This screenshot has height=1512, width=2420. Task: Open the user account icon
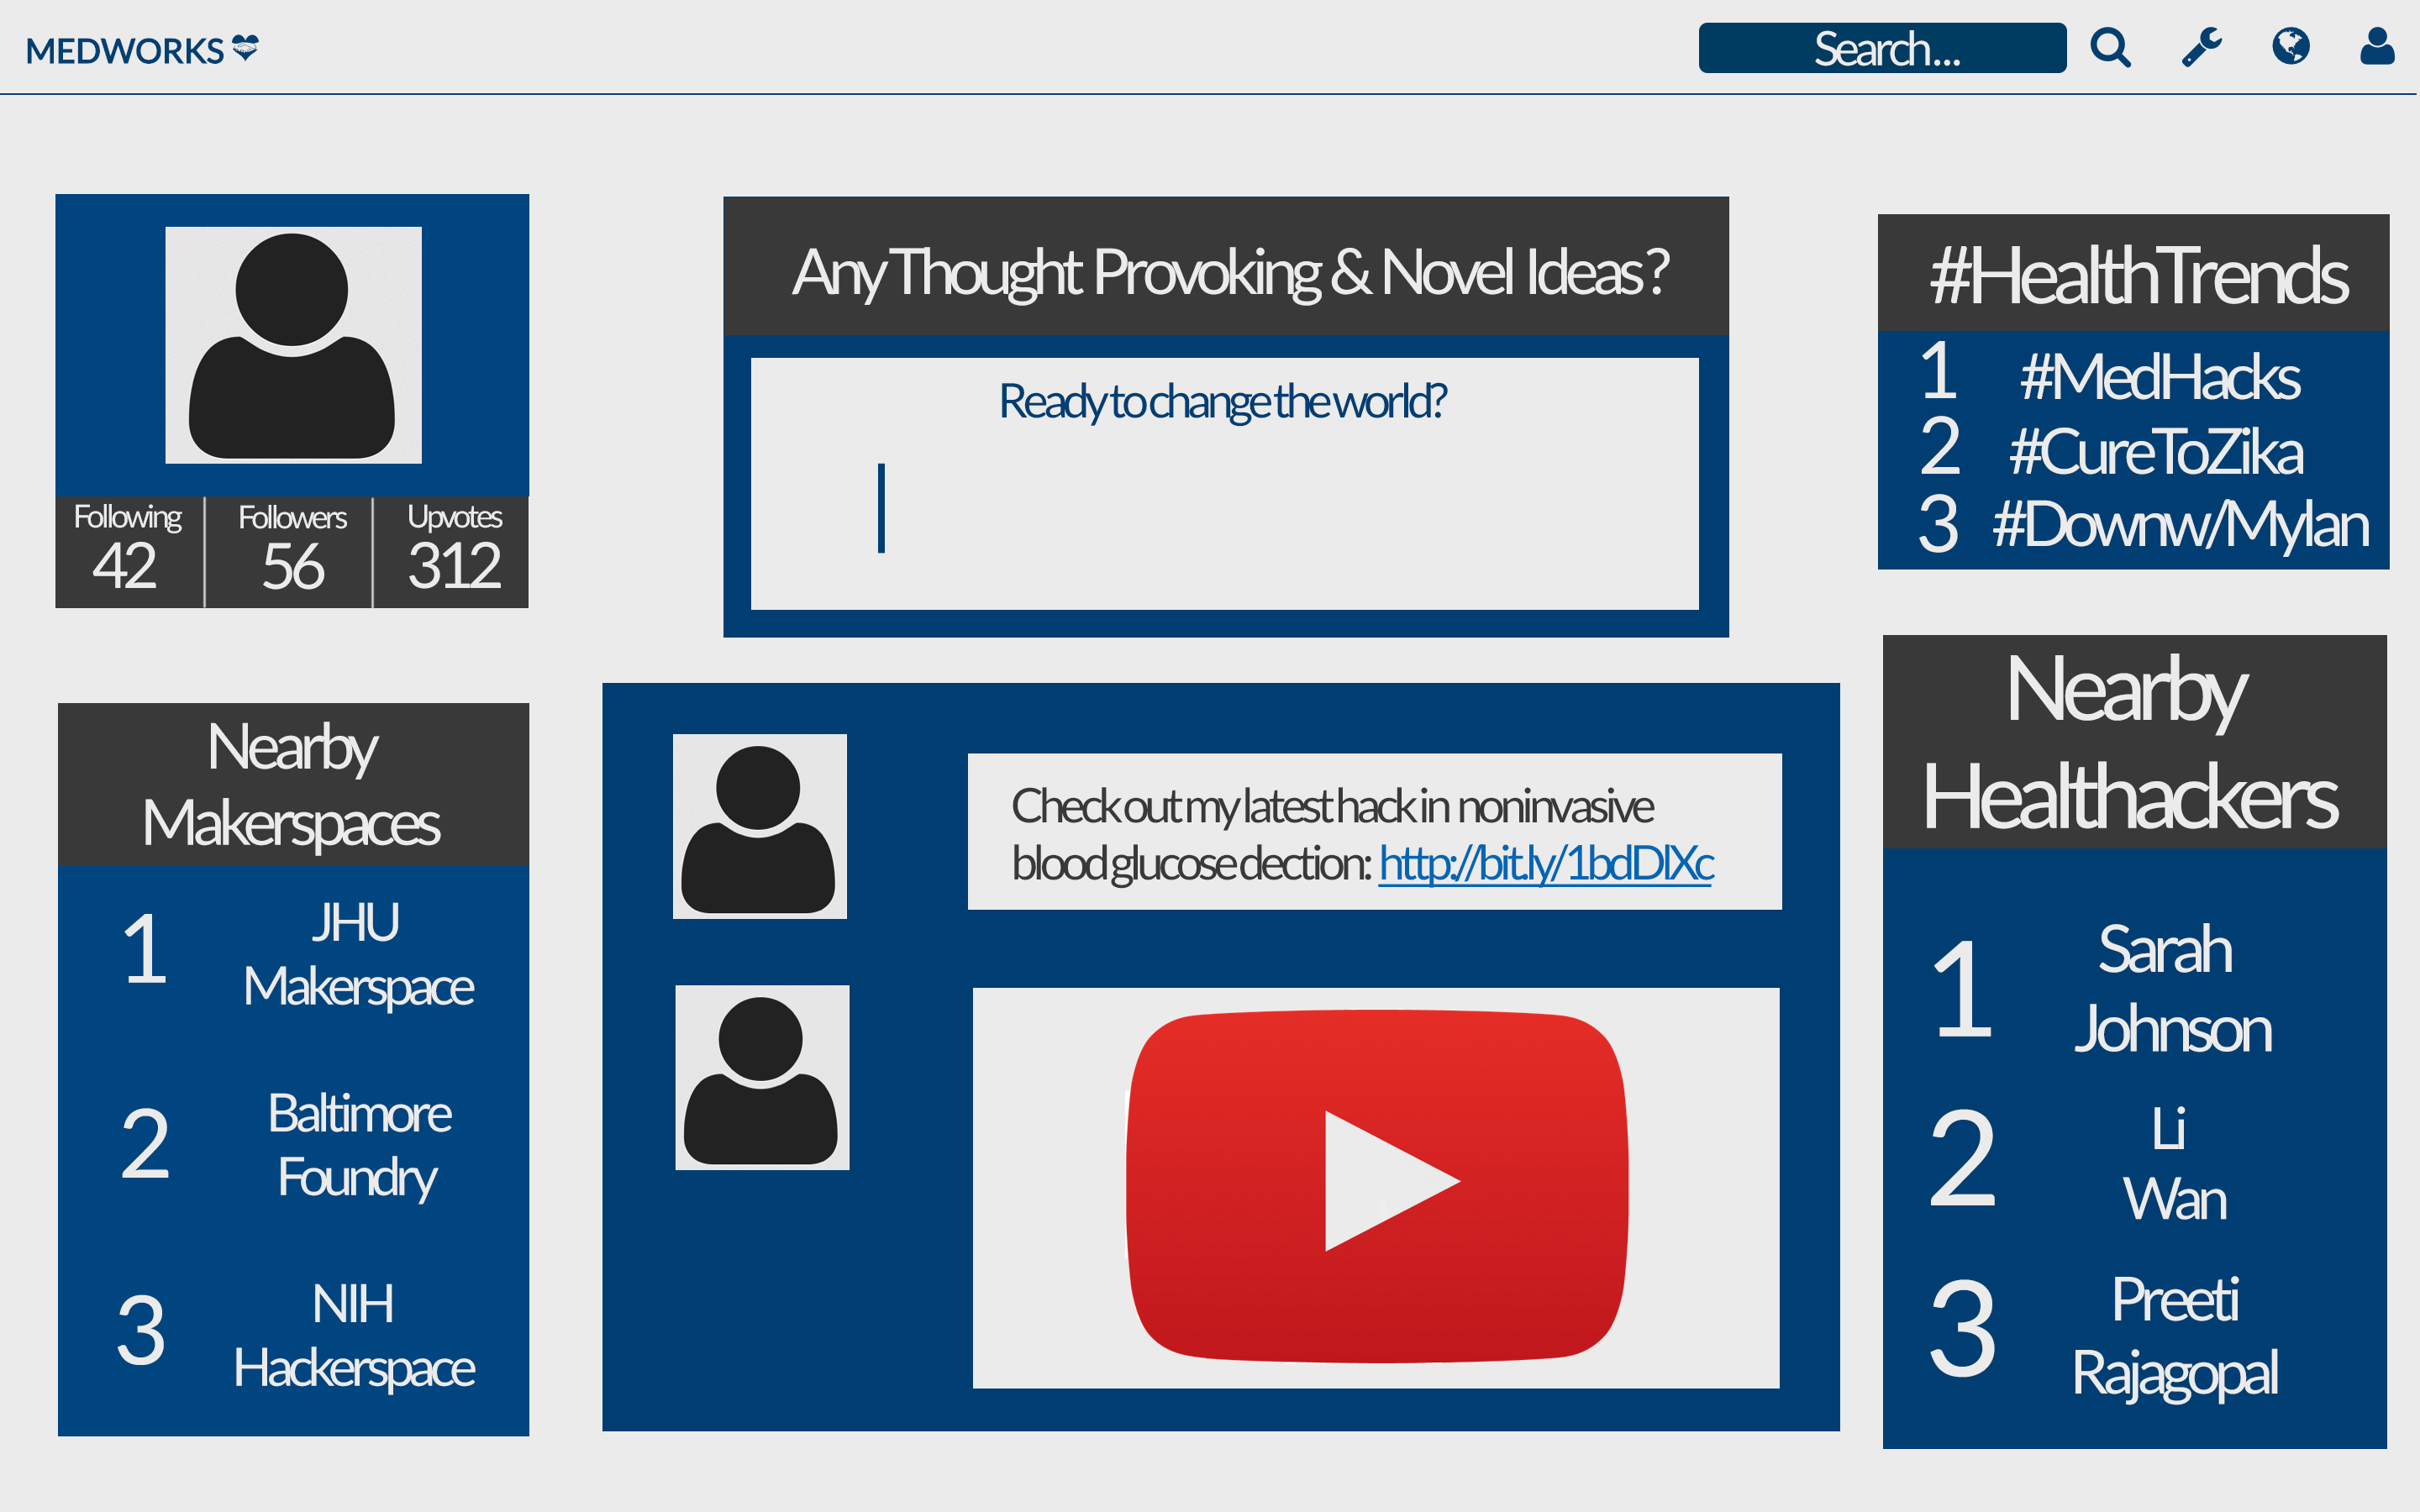click(x=2377, y=46)
